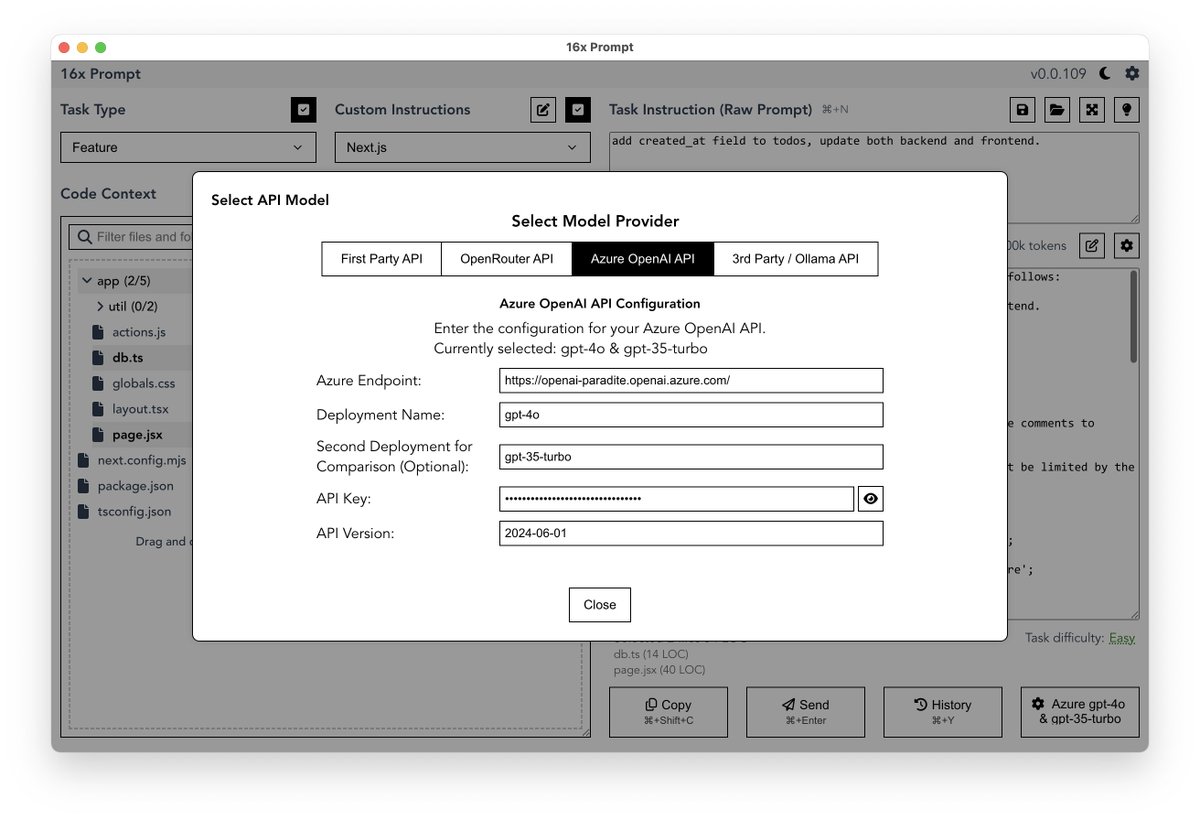The height and width of the screenshot is (820, 1200).
Task: Switch to OpenRouter API tab
Action: click(507, 258)
